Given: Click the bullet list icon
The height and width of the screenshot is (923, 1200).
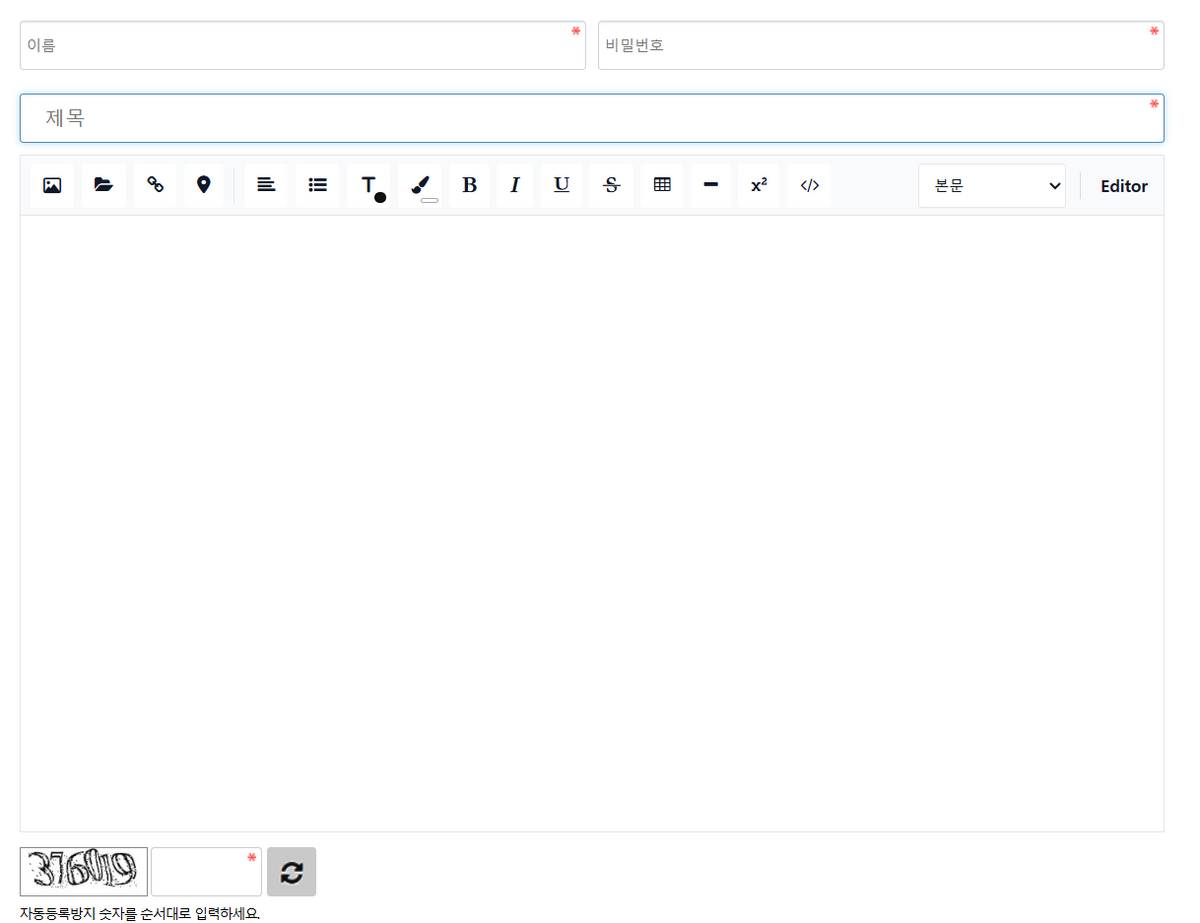Looking at the screenshot, I should [318, 185].
